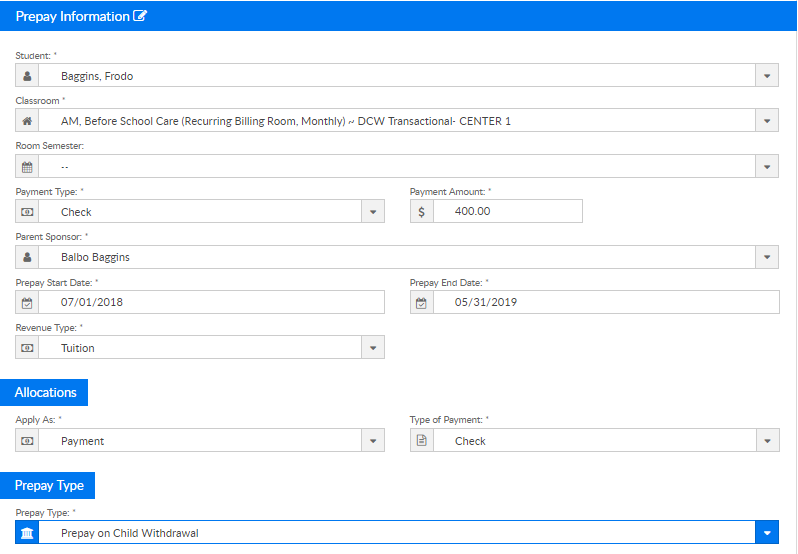The height and width of the screenshot is (554, 798).
Task: Open the Room Semester dropdown arrow
Action: coord(767,167)
